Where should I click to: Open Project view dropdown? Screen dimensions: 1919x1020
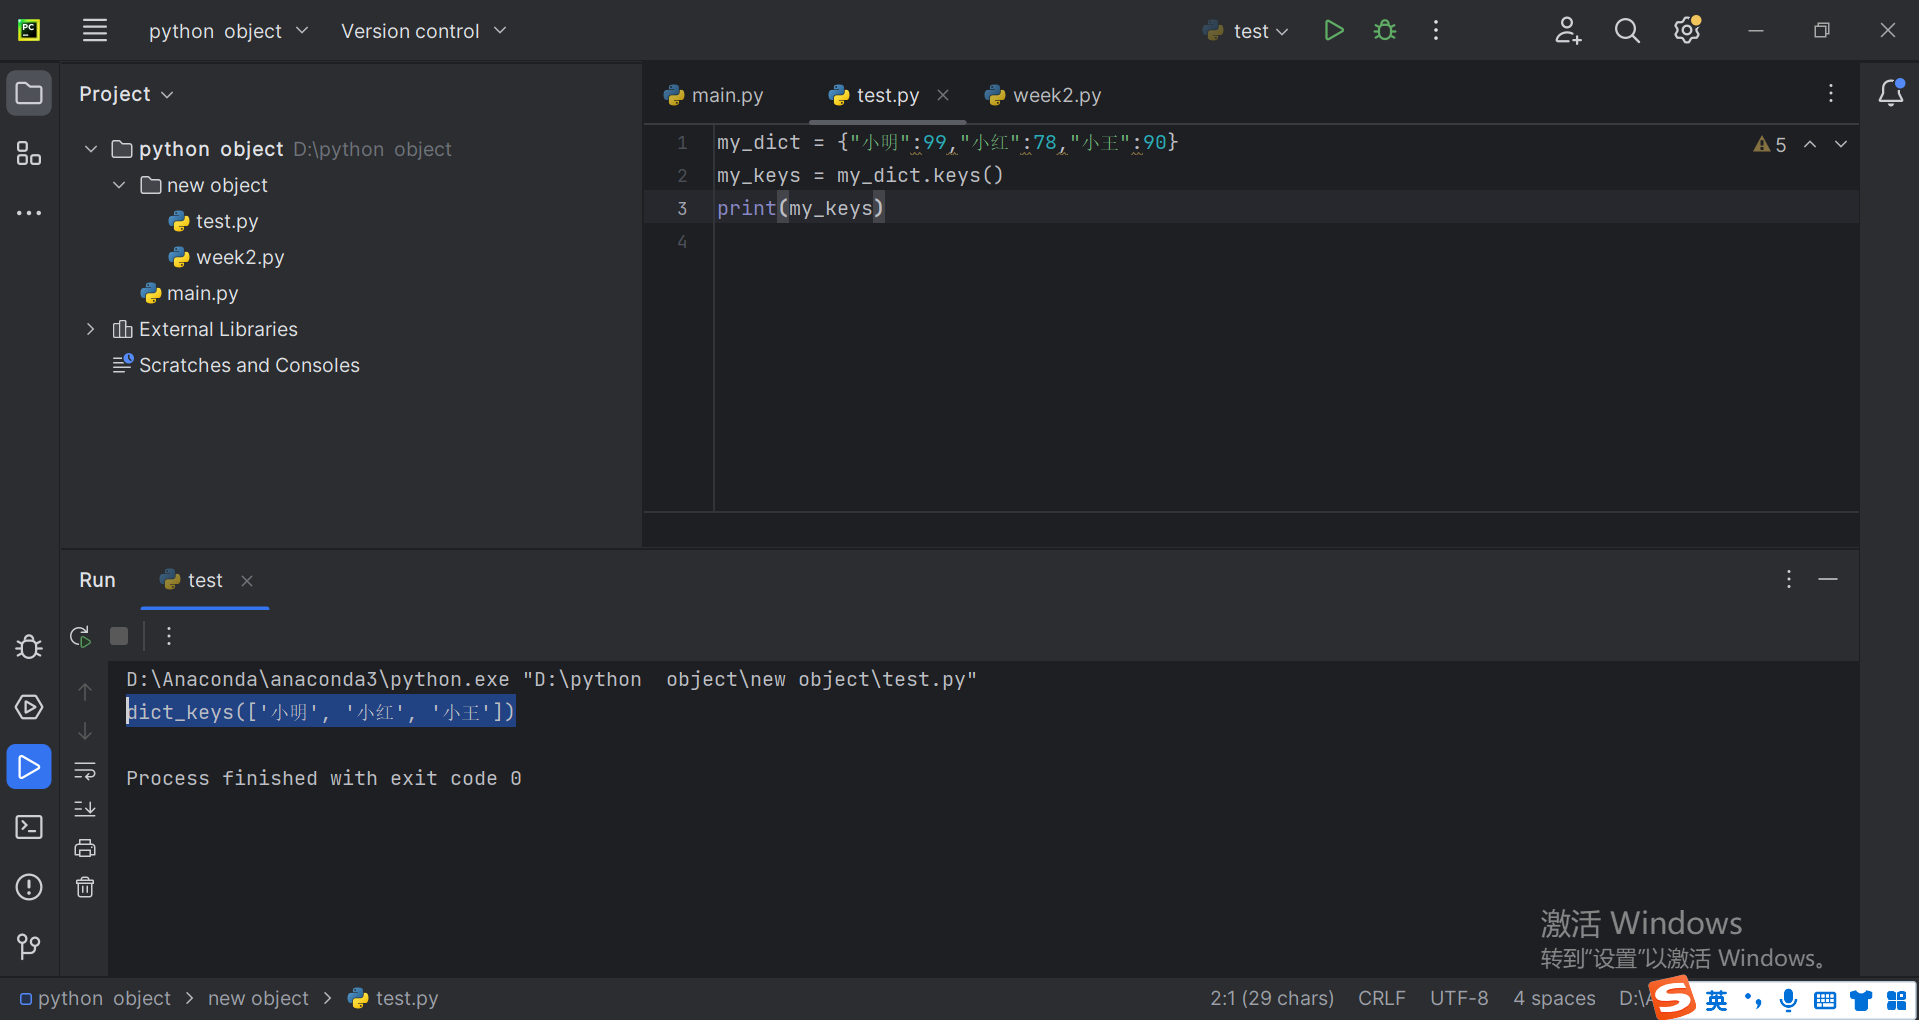click(126, 94)
